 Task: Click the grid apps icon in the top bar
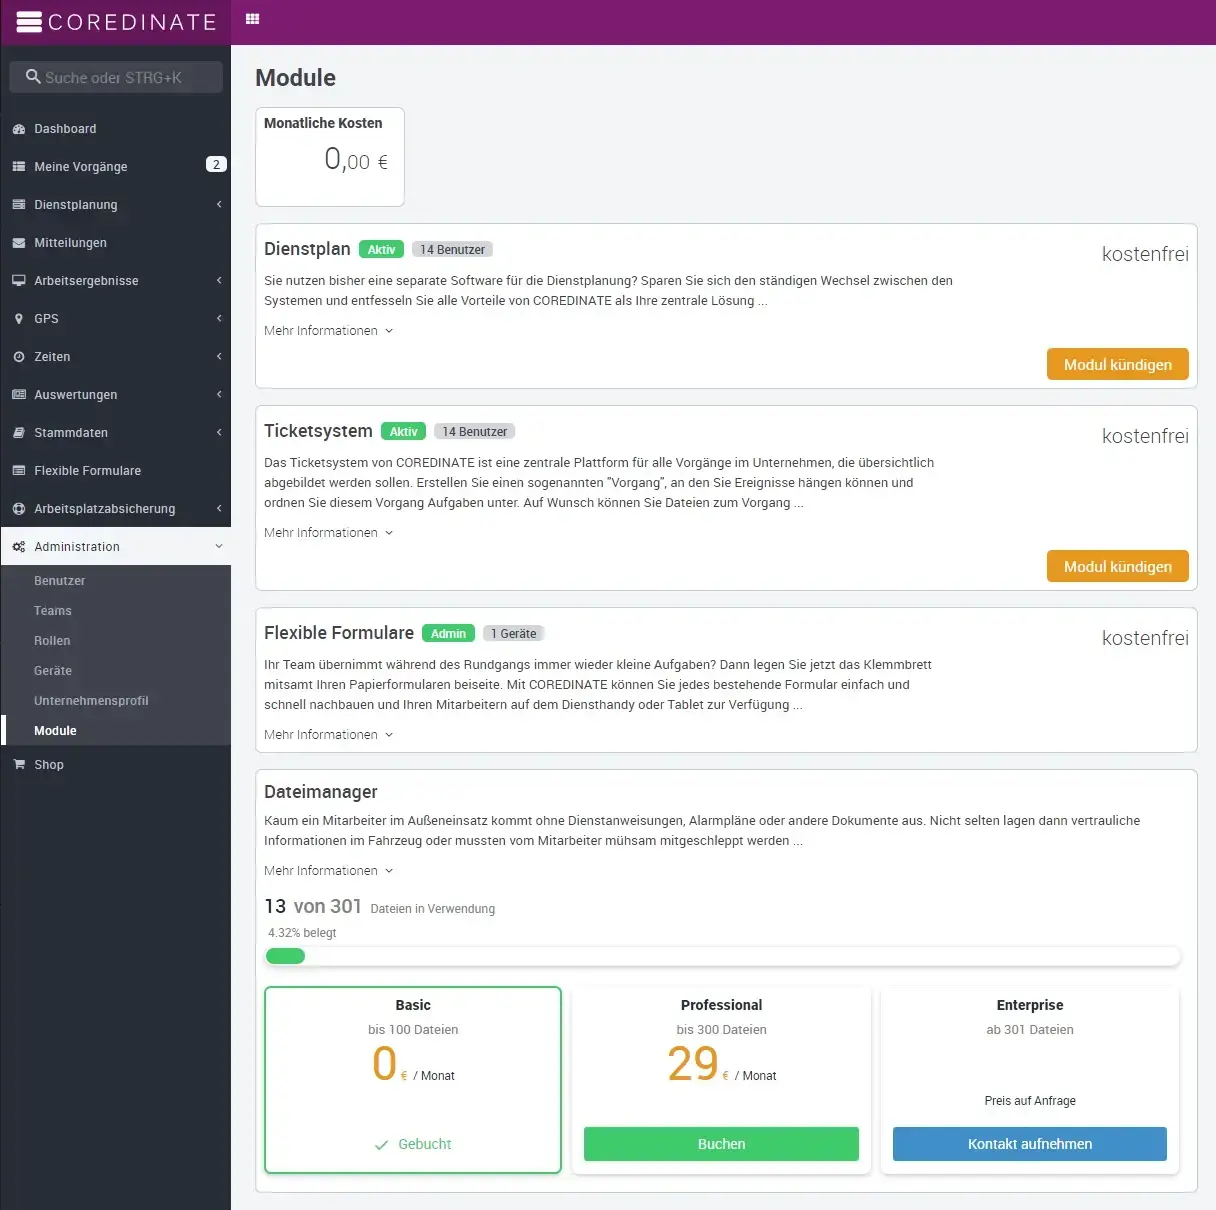252,19
